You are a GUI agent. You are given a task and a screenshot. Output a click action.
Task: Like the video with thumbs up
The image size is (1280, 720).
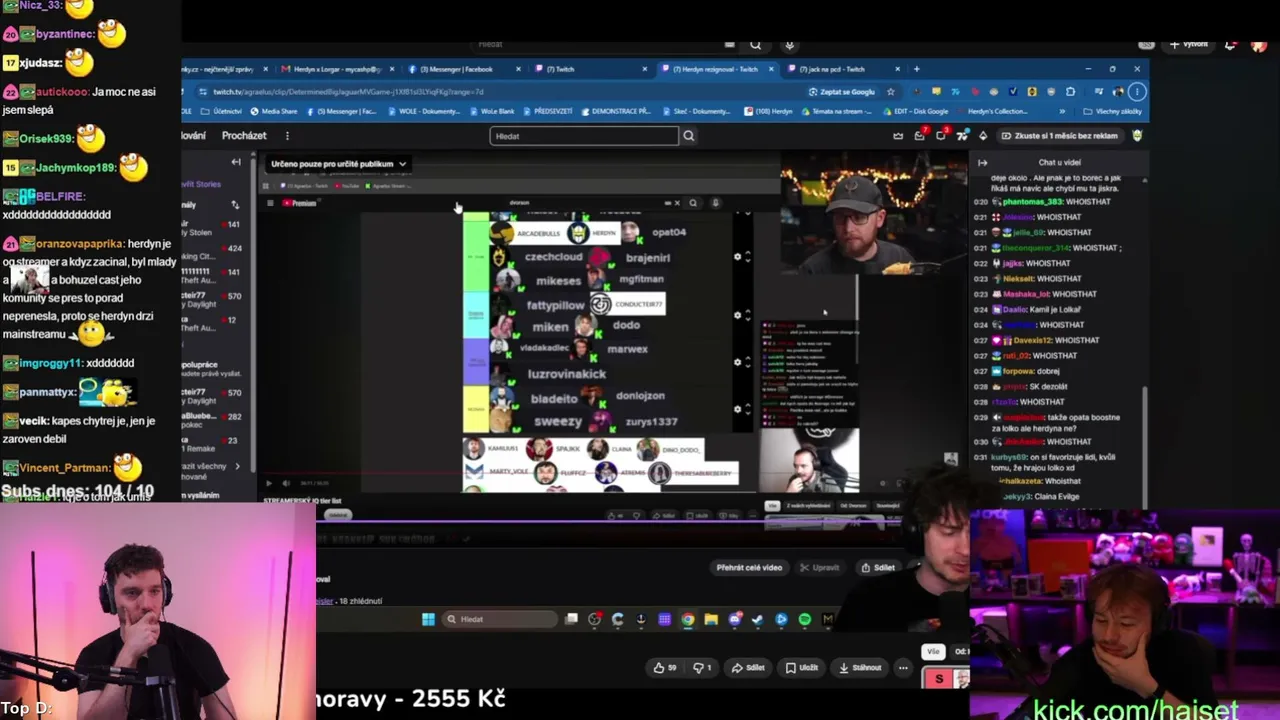tap(664, 668)
